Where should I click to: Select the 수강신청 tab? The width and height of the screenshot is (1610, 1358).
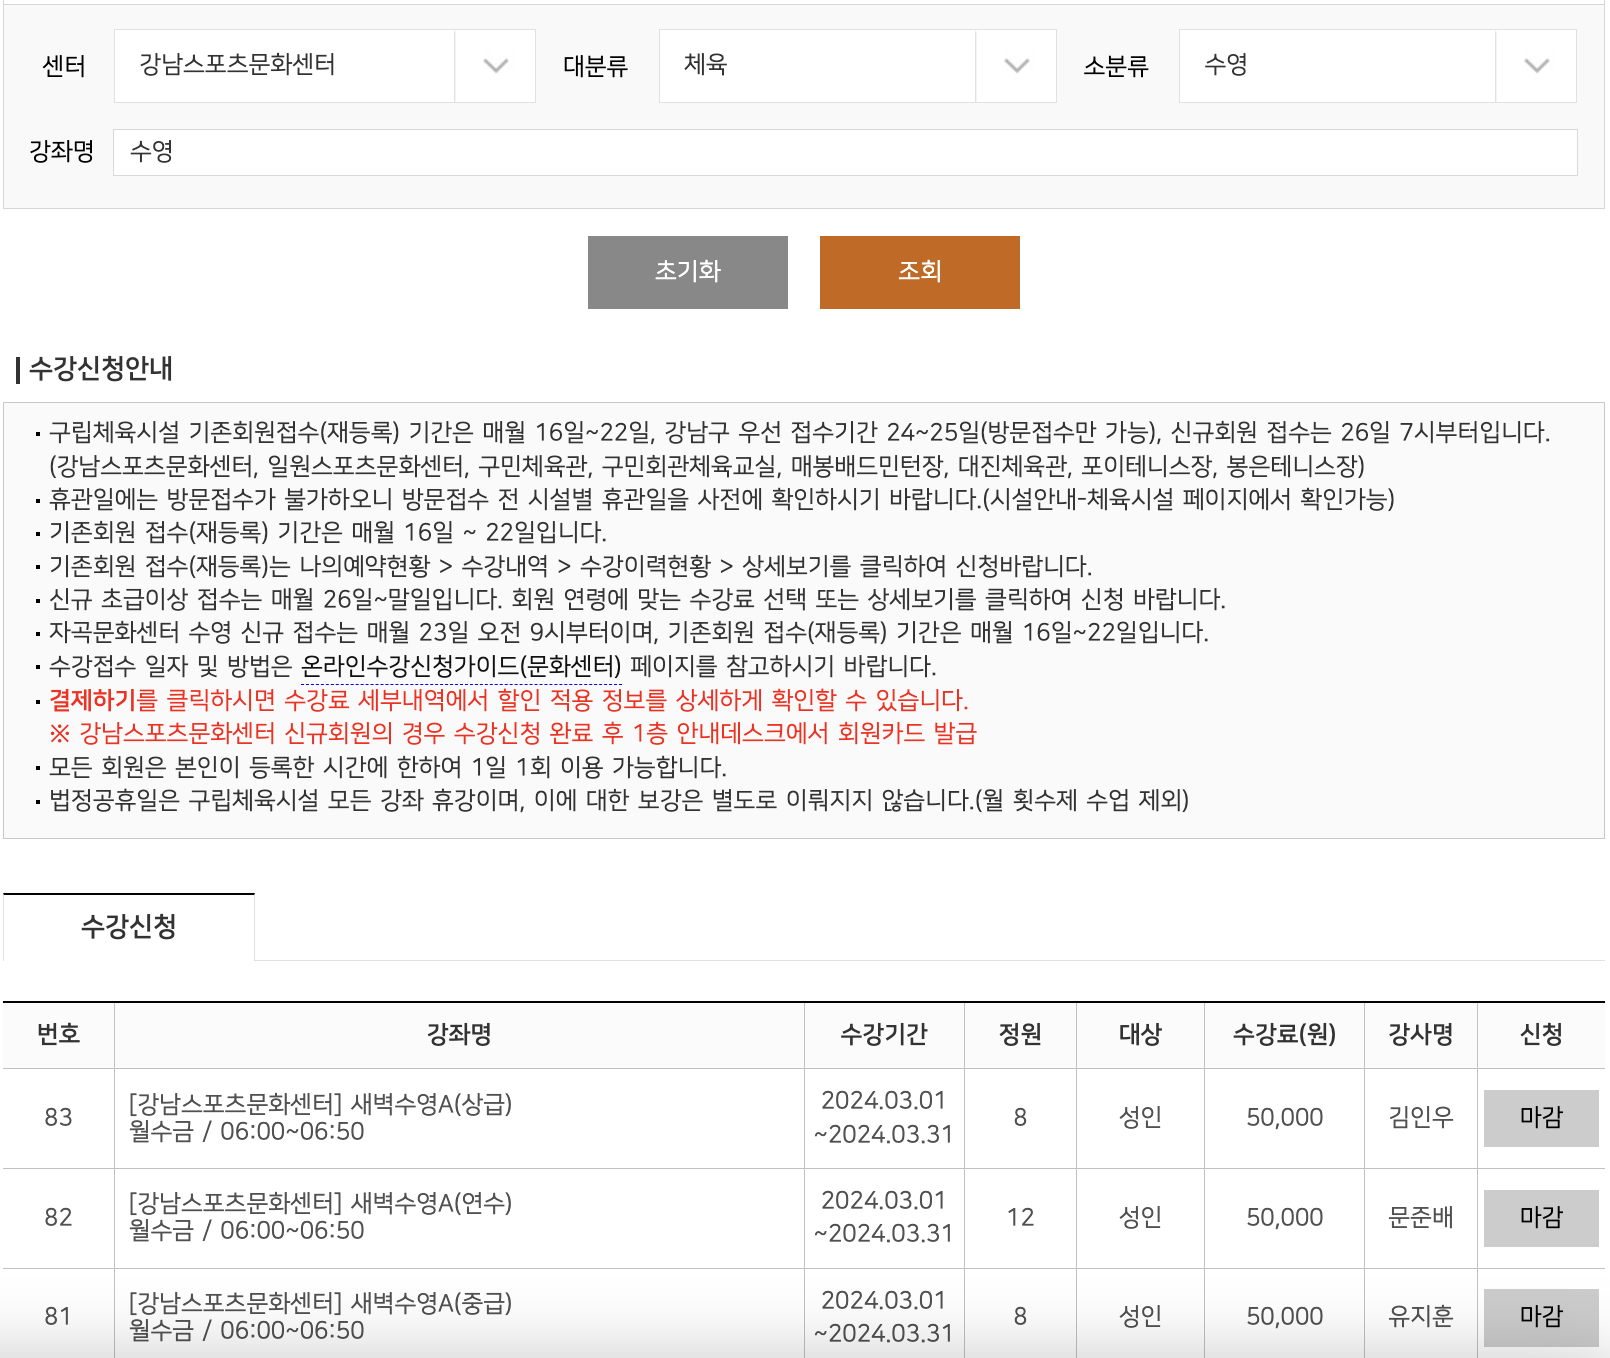click(x=129, y=925)
